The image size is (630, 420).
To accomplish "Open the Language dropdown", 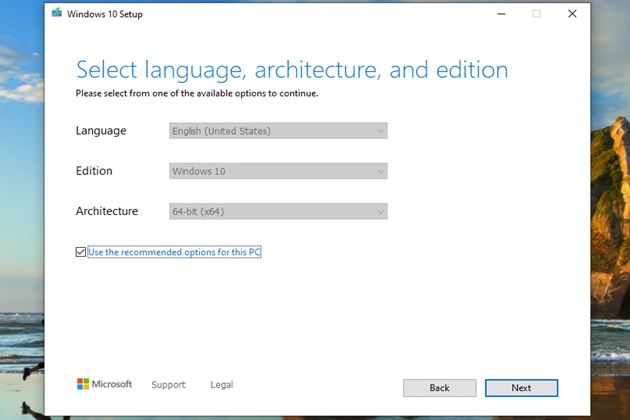I will tap(278, 131).
